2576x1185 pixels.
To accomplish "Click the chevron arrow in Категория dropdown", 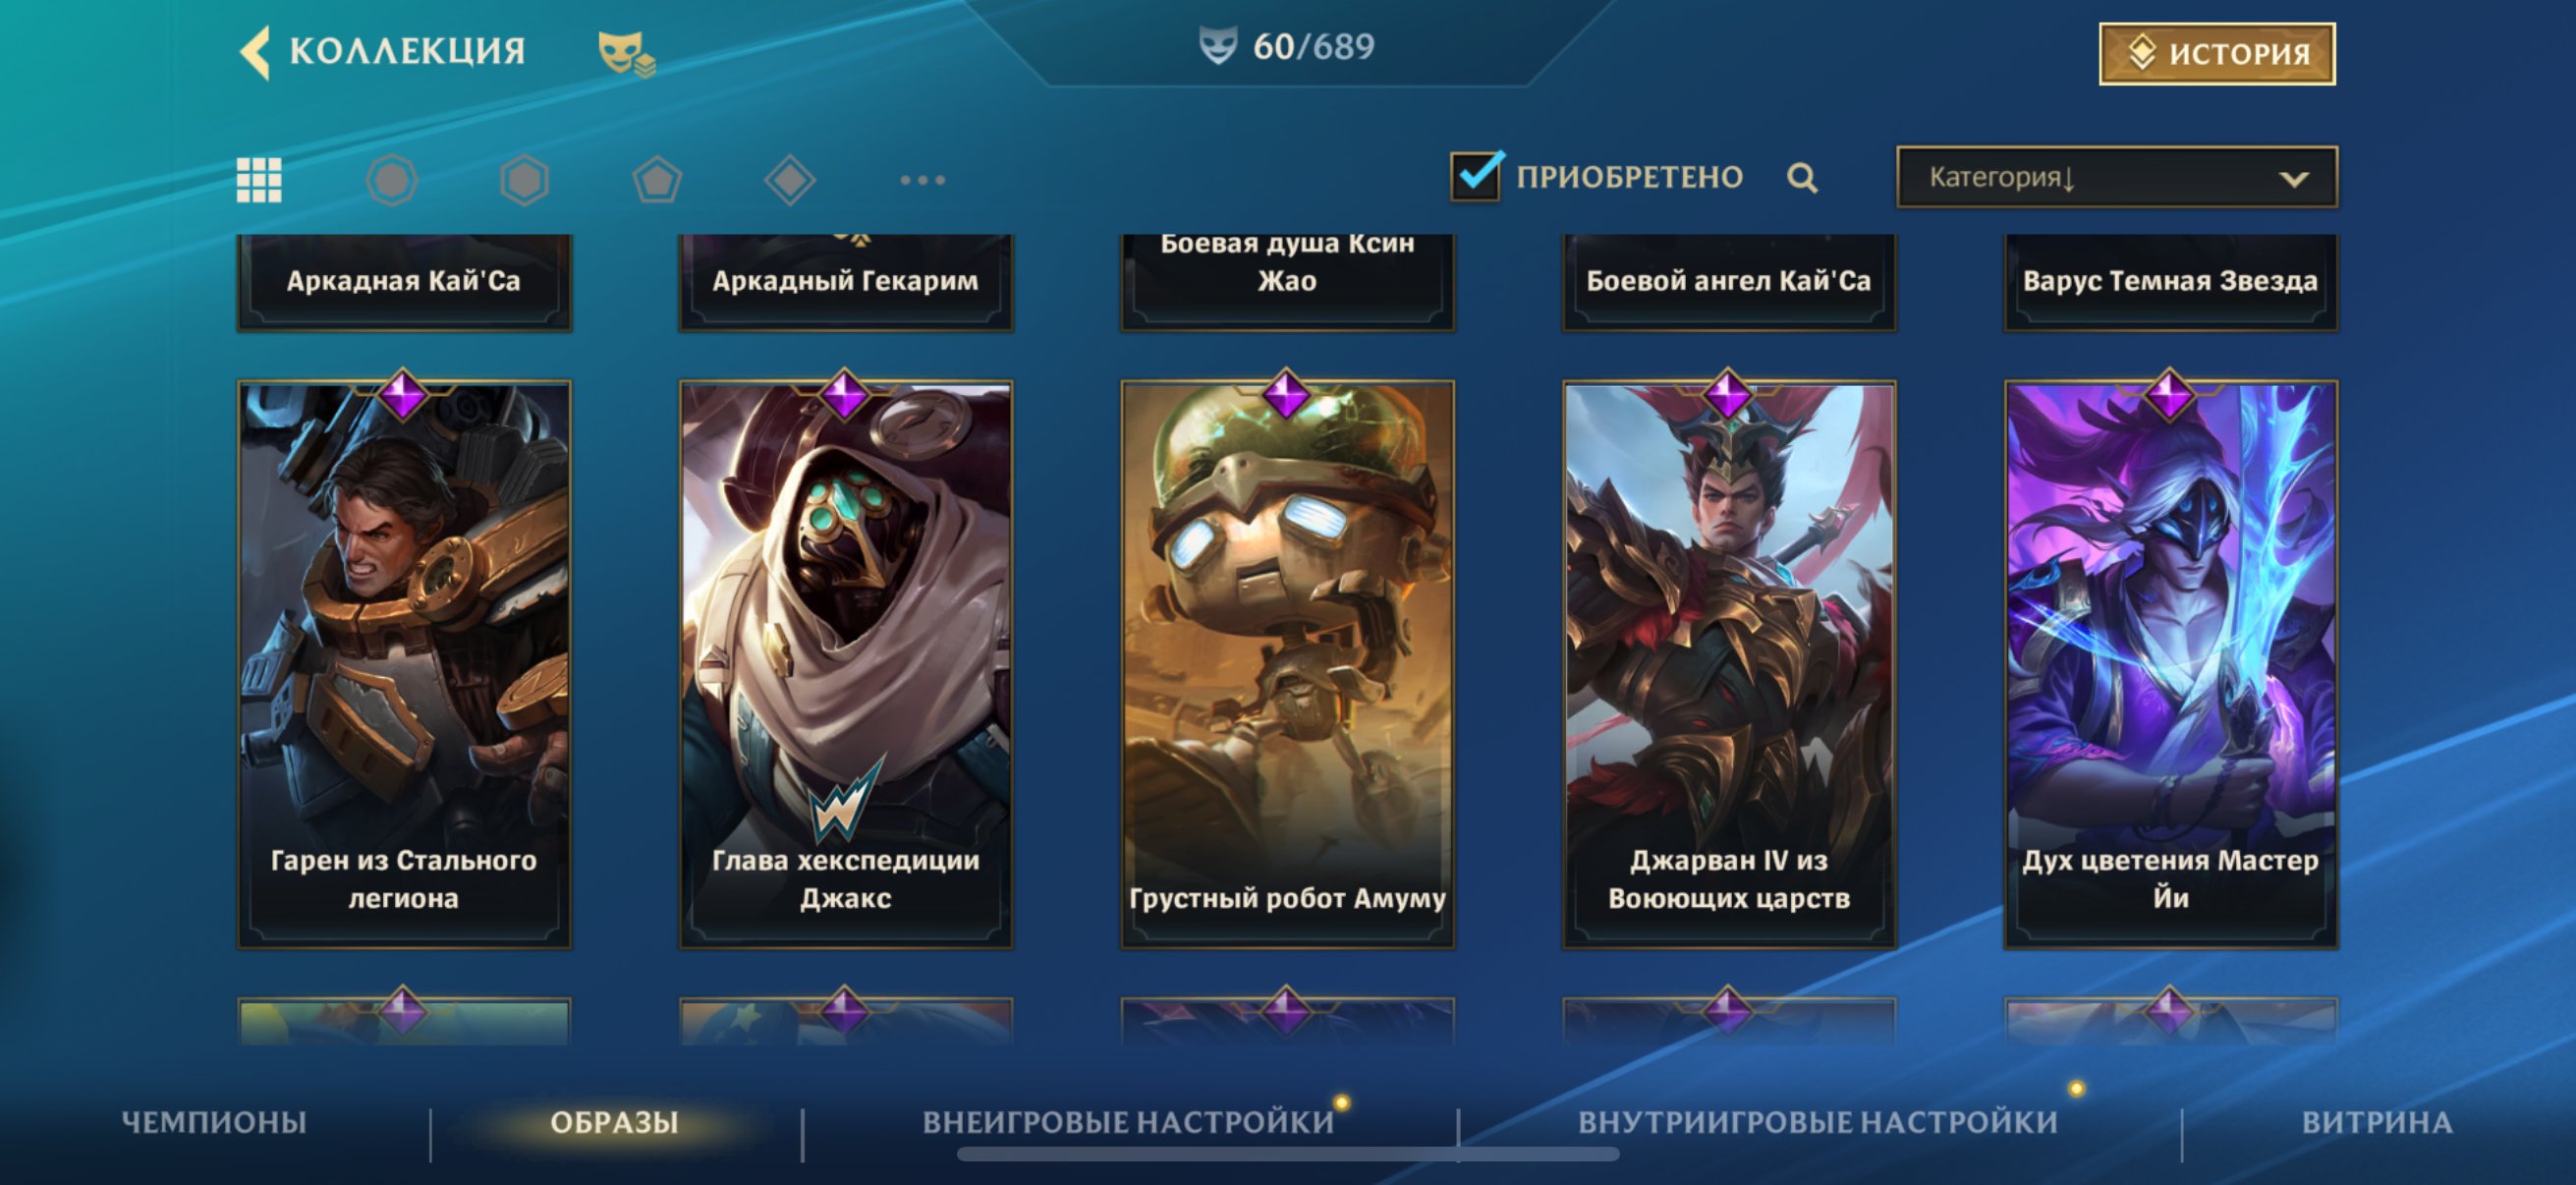I will tap(2294, 179).
